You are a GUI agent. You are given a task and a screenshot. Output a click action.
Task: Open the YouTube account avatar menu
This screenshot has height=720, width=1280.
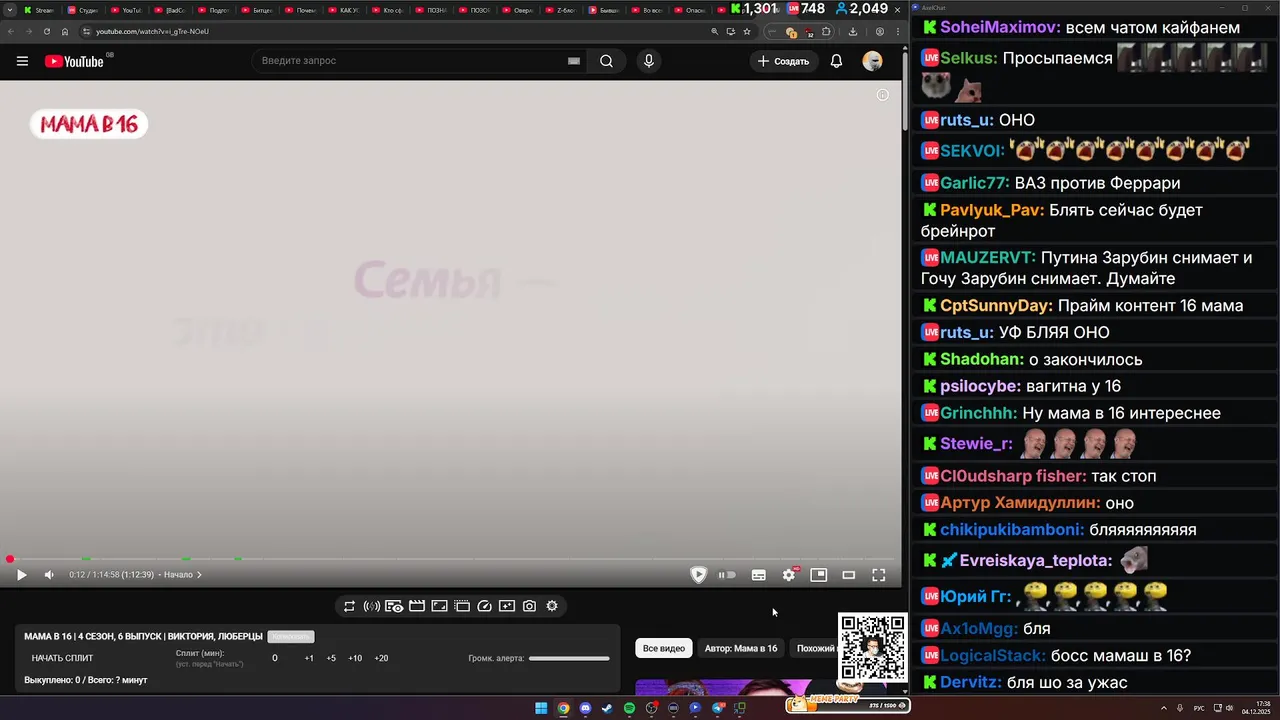click(x=873, y=61)
